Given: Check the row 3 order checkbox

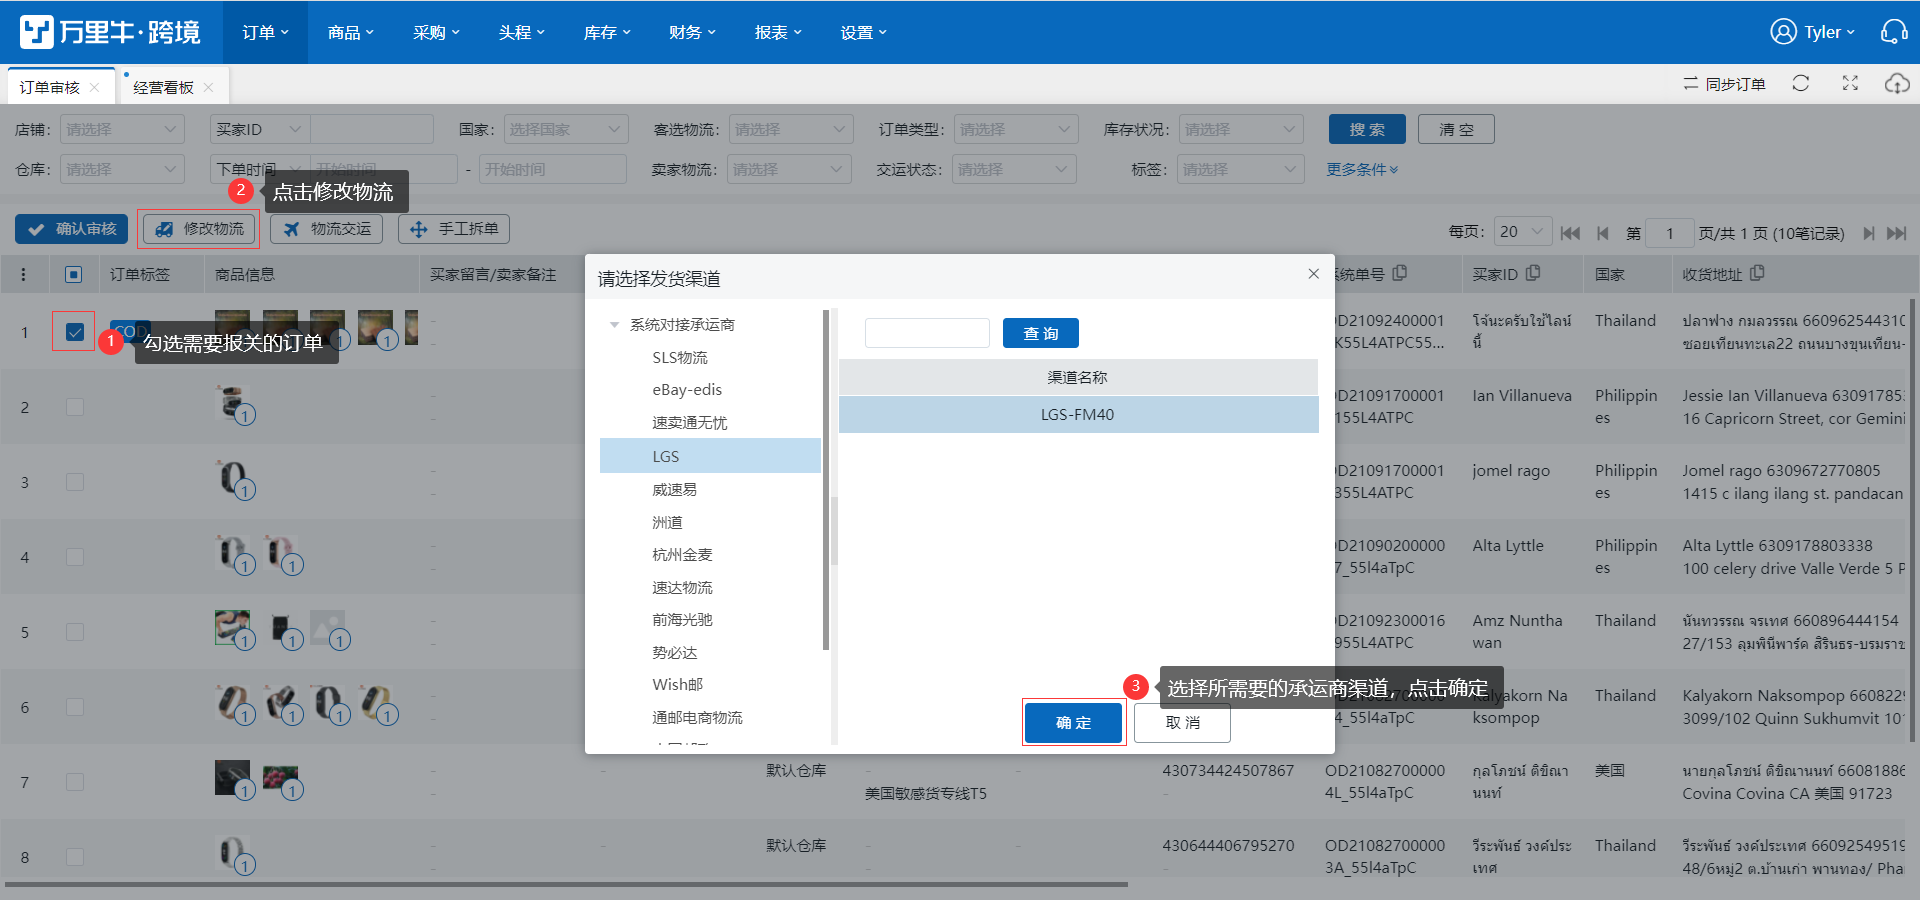Looking at the screenshot, I should click(74, 482).
